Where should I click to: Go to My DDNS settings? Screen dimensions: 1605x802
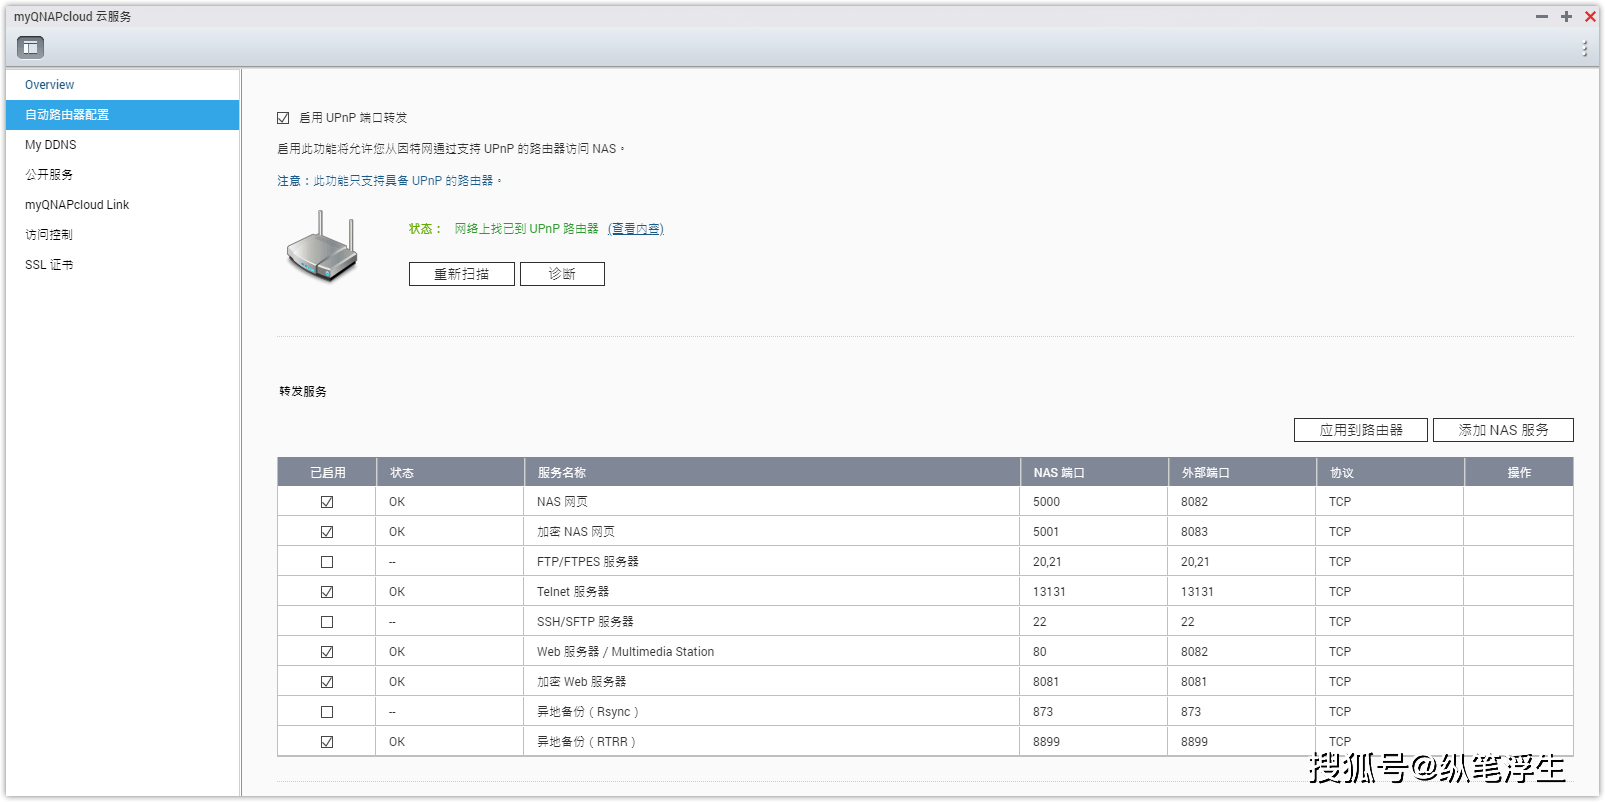(x=51, y=145)
